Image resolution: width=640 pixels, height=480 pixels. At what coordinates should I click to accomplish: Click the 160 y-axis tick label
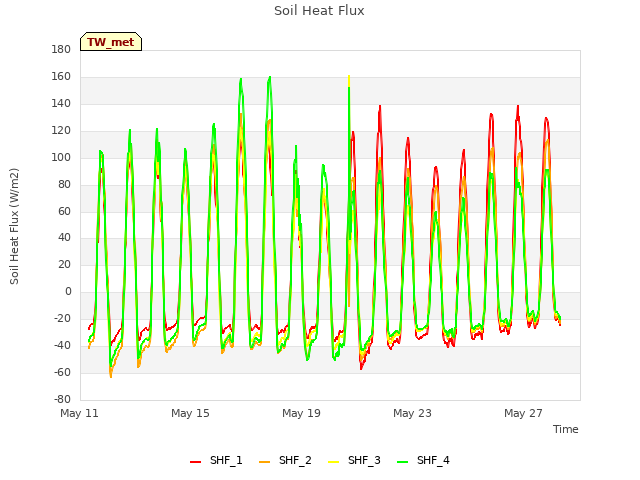(x=61, y=76)
